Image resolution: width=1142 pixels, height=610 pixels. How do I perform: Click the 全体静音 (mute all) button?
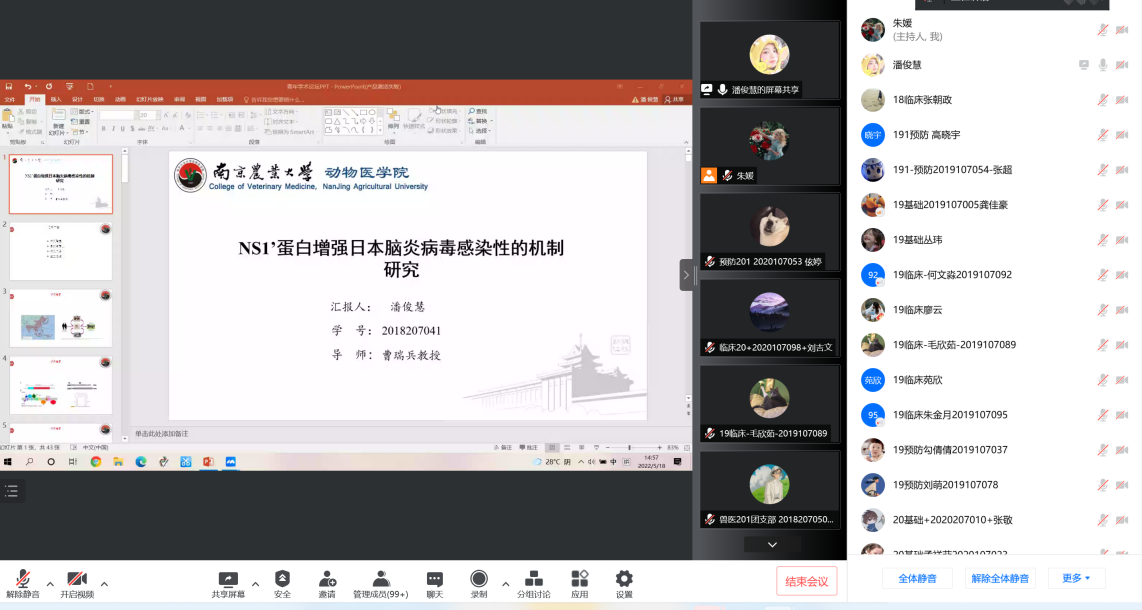[916, 578]
